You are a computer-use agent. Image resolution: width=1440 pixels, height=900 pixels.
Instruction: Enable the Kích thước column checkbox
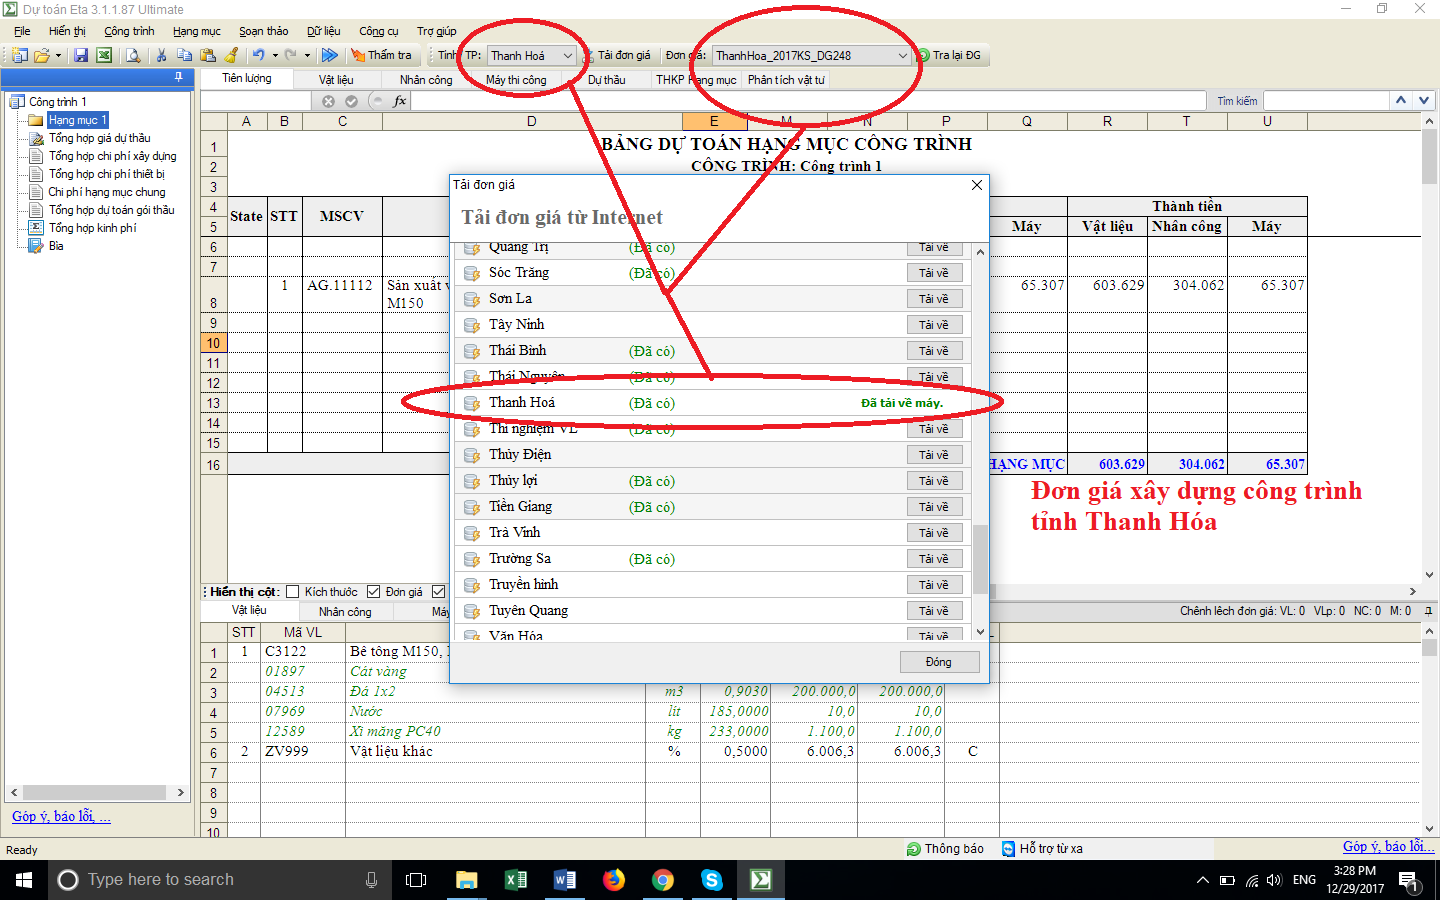point(293,592)
